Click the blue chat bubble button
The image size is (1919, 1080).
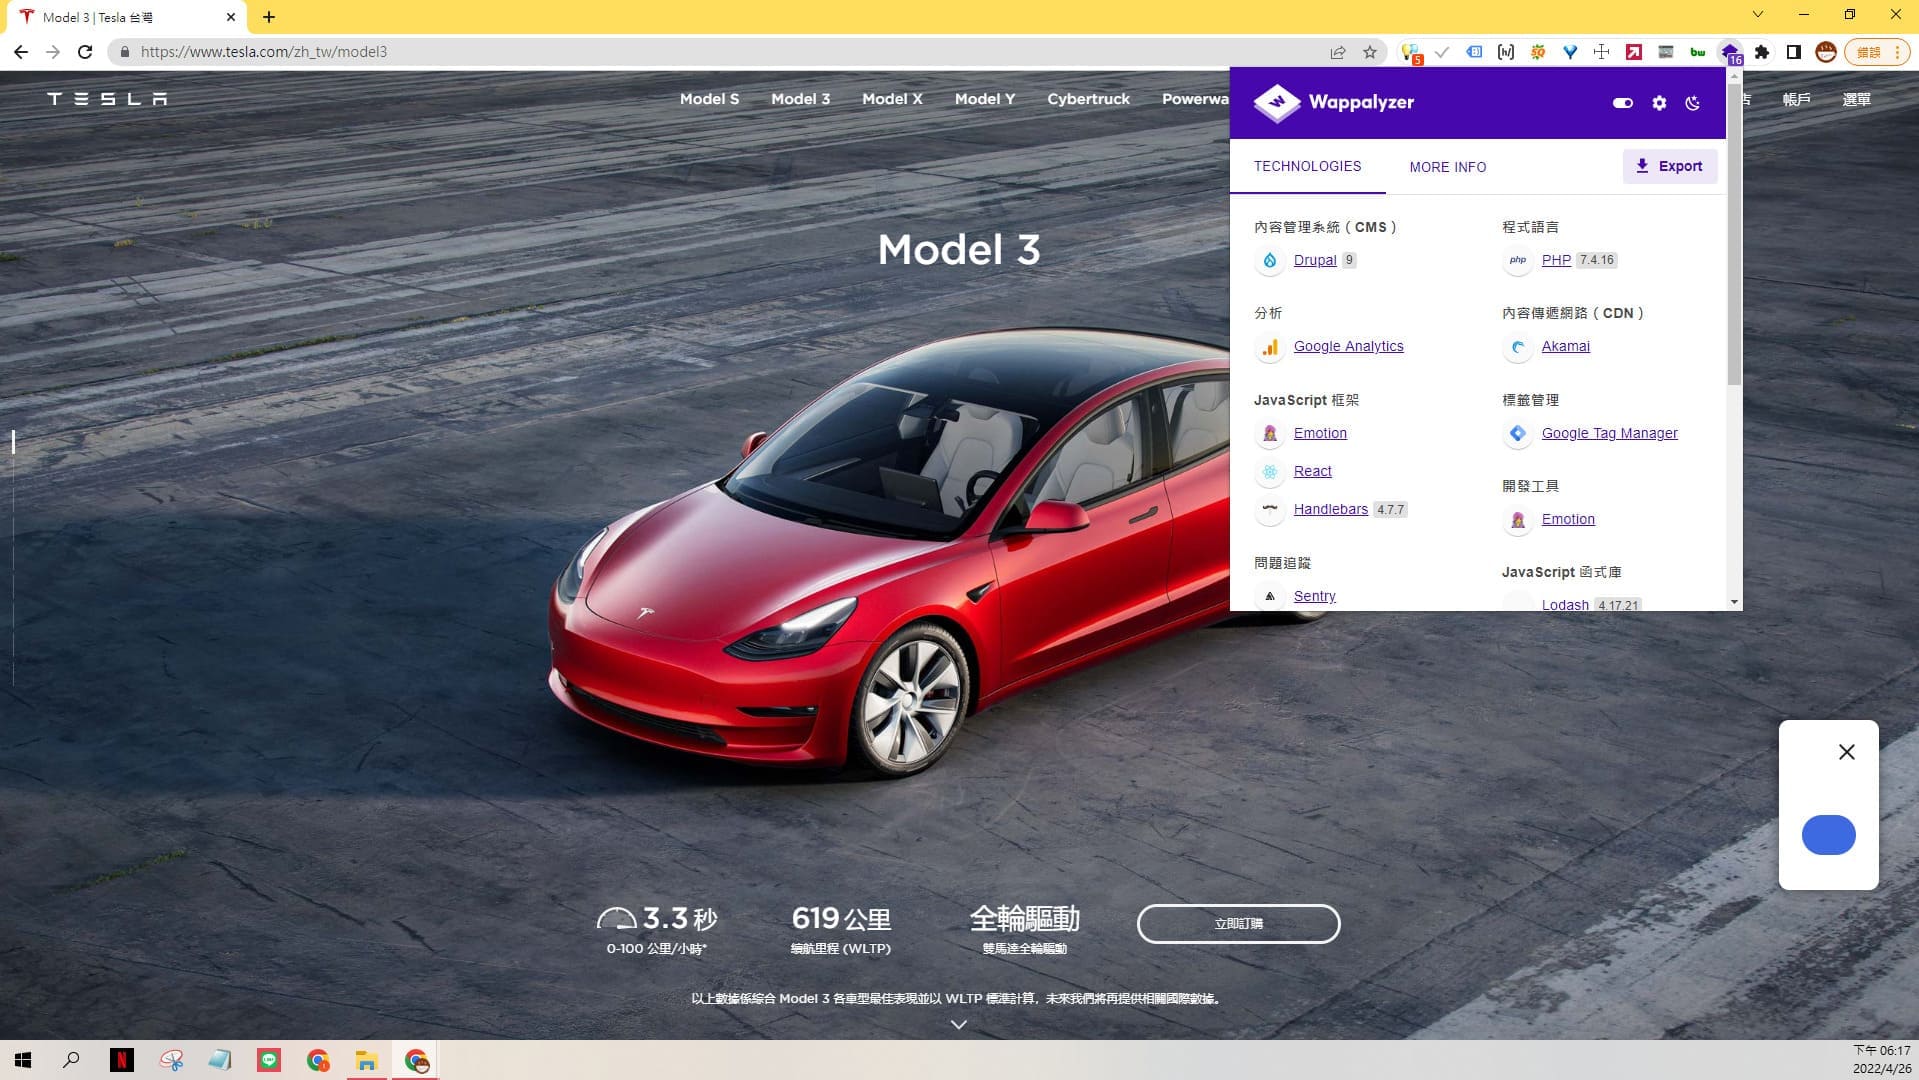click(x=1828, y=835)
